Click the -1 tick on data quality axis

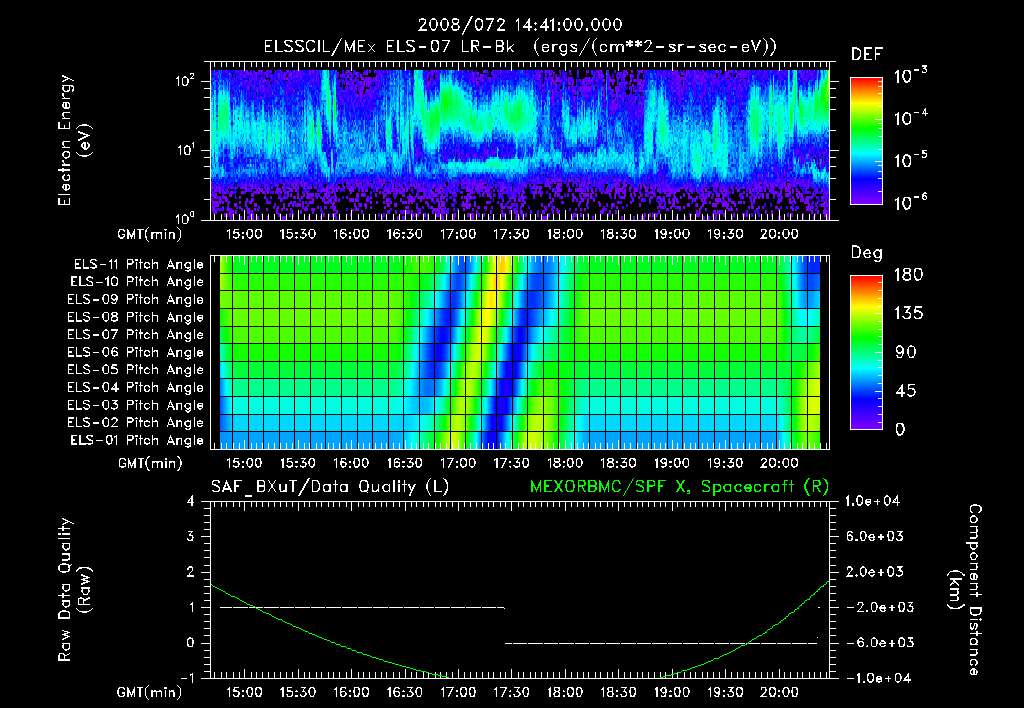187,678
